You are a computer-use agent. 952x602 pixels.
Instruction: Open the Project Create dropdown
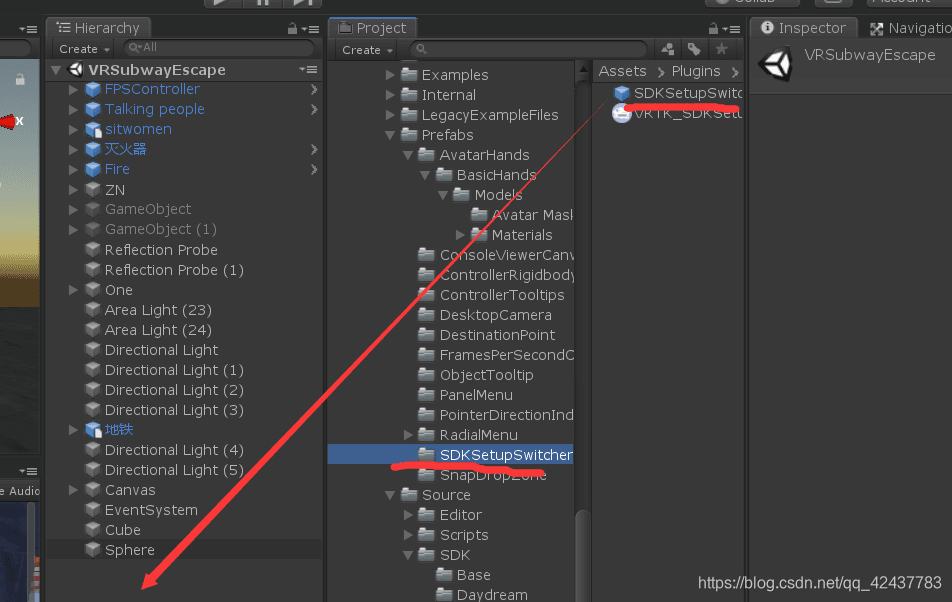tap(367, 49)
